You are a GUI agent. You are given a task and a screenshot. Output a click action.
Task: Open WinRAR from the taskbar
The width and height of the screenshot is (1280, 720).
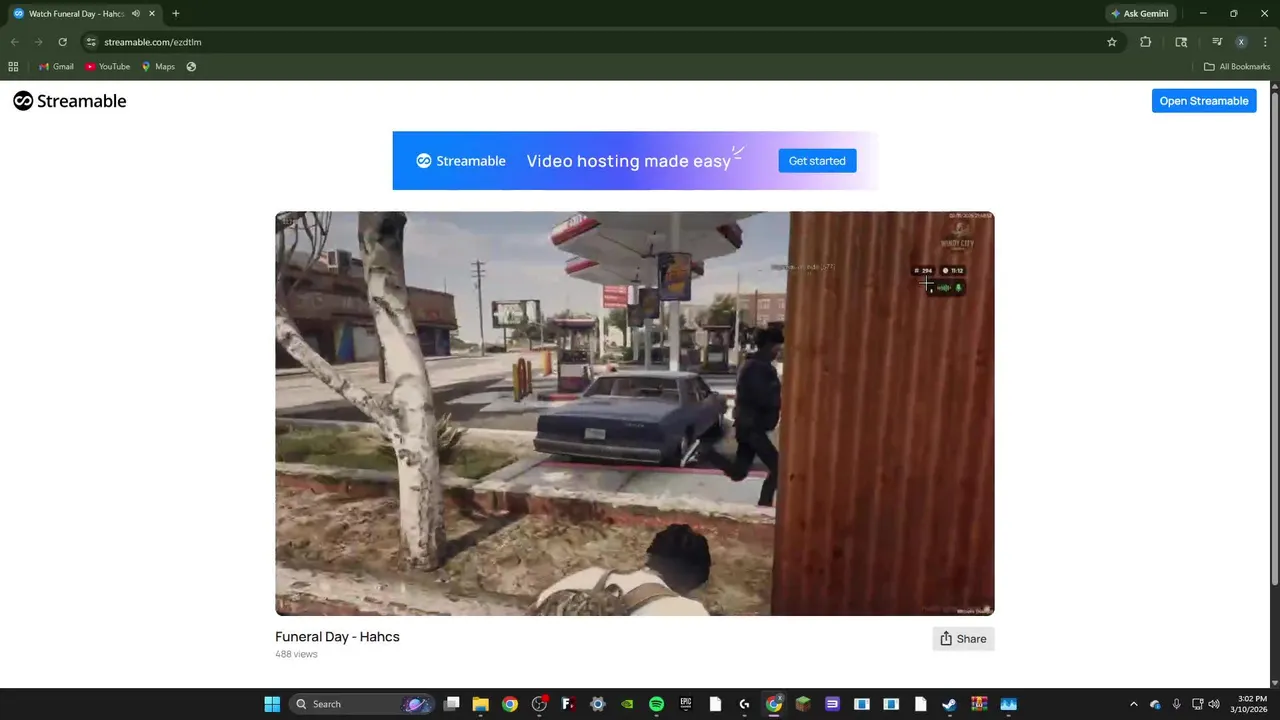click(x=978, y=704)
